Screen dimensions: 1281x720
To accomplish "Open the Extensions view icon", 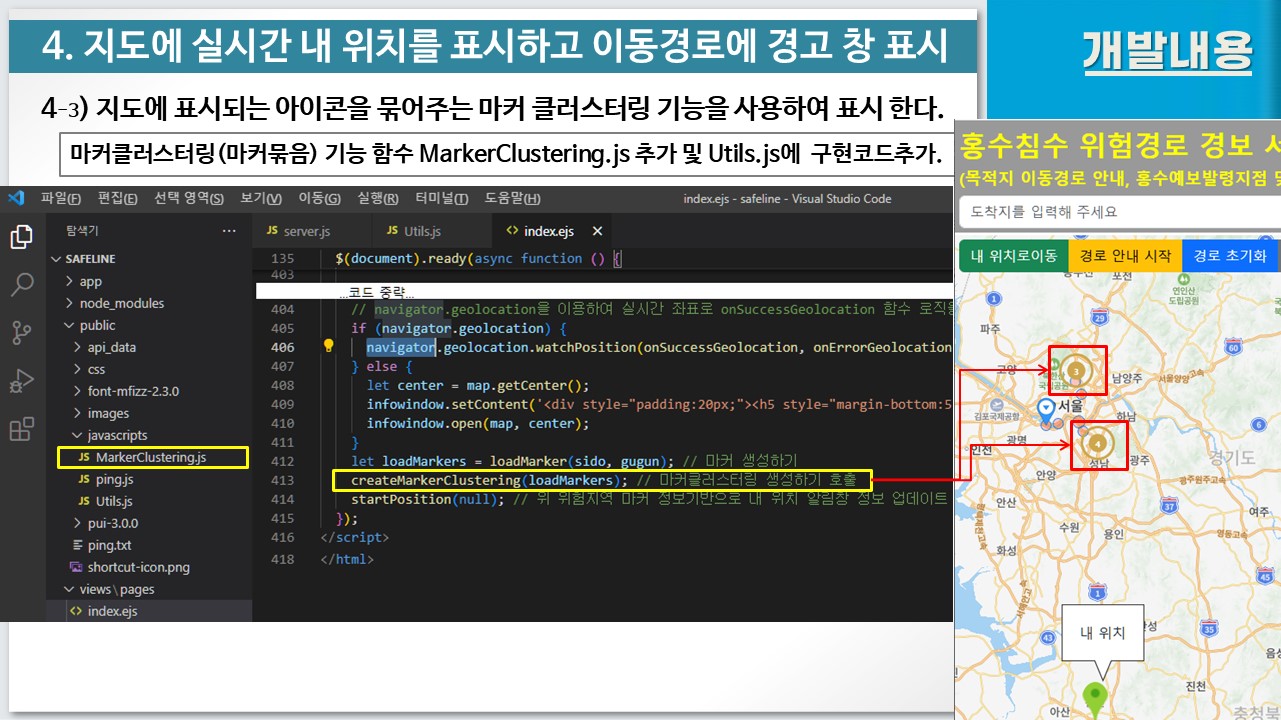I will point(21,429).
